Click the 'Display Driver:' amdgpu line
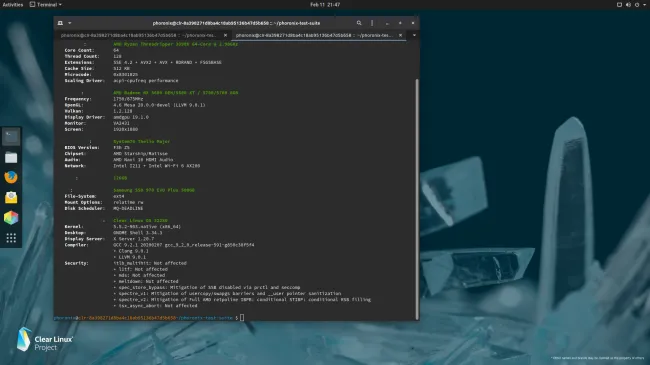The height and width of the screenshot is (365, 650). [x=107, y=117]
